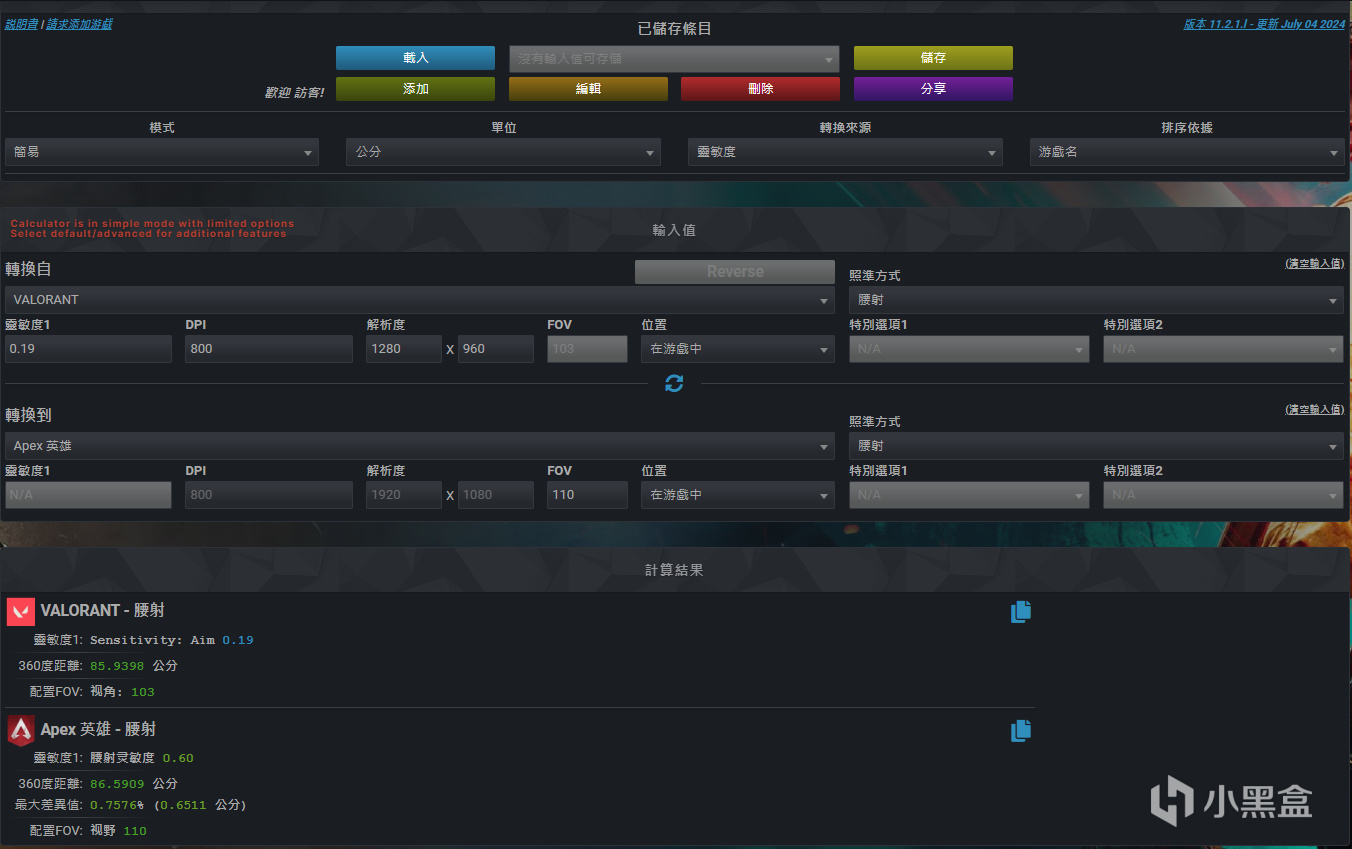Image resolution: width=1352 pixels, height=849 pixels.
Task: Open the 請求添加游戲 link
Action: point(79,23)
